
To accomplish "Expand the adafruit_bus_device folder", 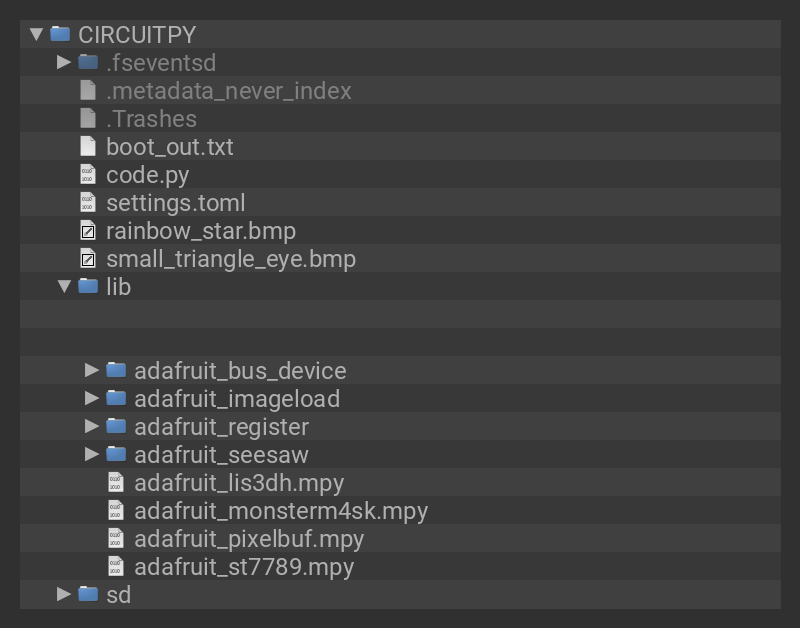I will click(x=92, y=370).
